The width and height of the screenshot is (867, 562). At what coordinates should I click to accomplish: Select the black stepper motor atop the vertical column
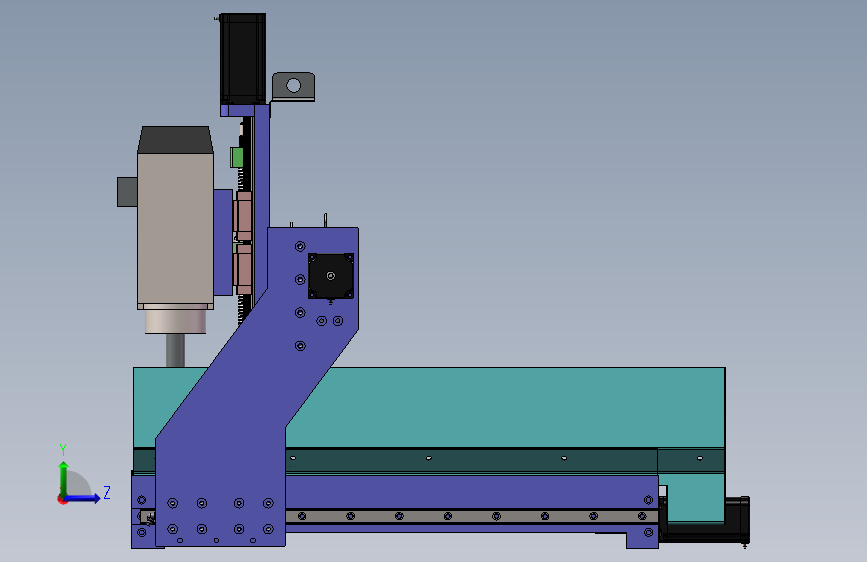coord(243,59)
